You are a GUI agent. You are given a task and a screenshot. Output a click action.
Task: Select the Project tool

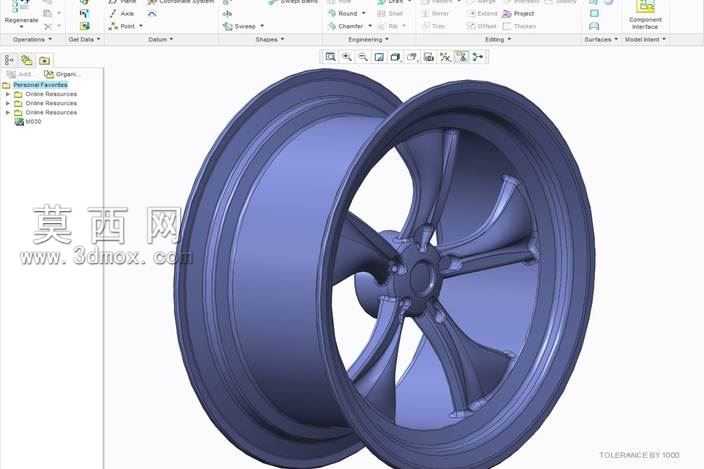coord(519,14)
